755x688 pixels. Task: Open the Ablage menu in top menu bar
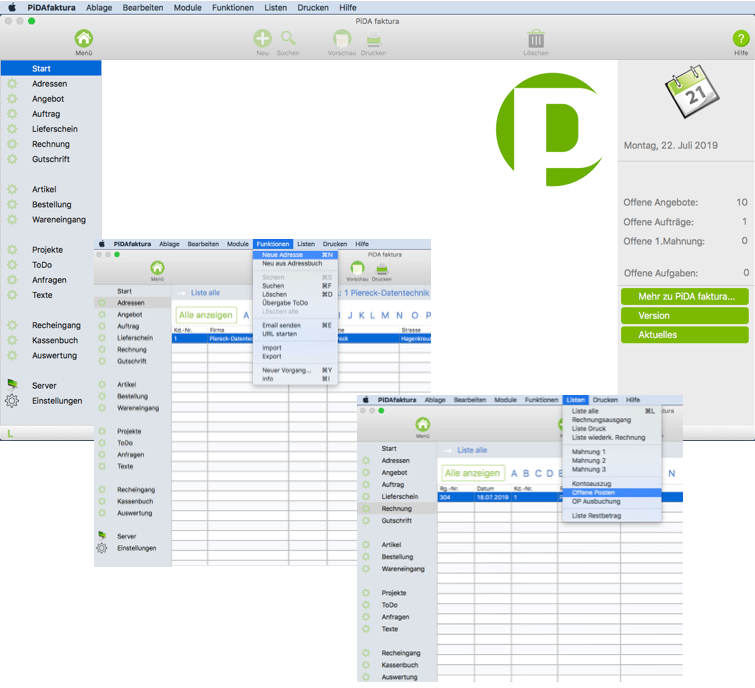[99, 8]
